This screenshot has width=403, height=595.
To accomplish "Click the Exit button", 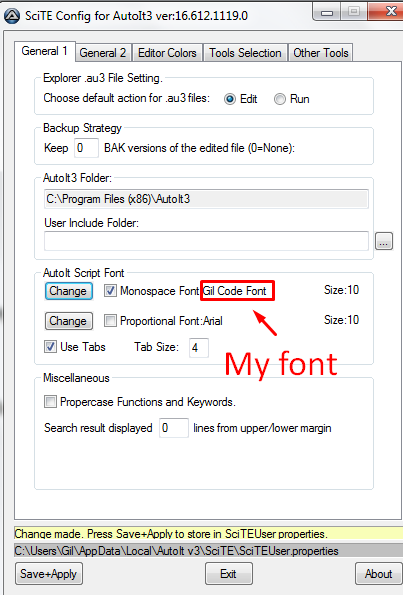I will point(229,574).
